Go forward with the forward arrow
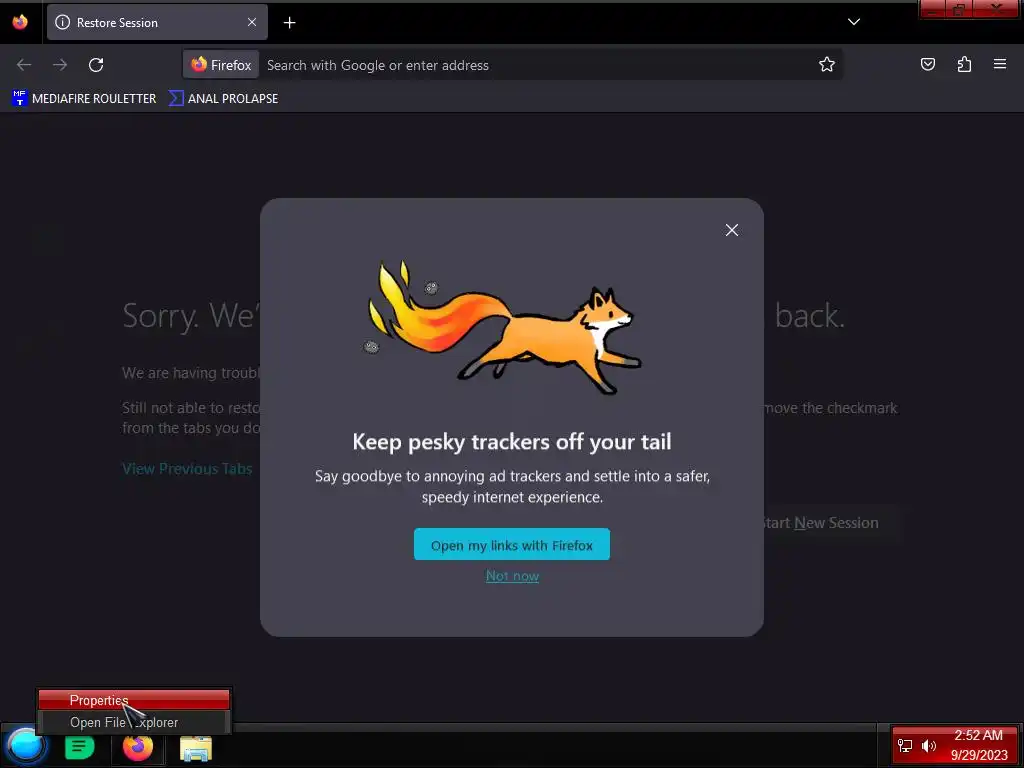 tap(60, 65)
